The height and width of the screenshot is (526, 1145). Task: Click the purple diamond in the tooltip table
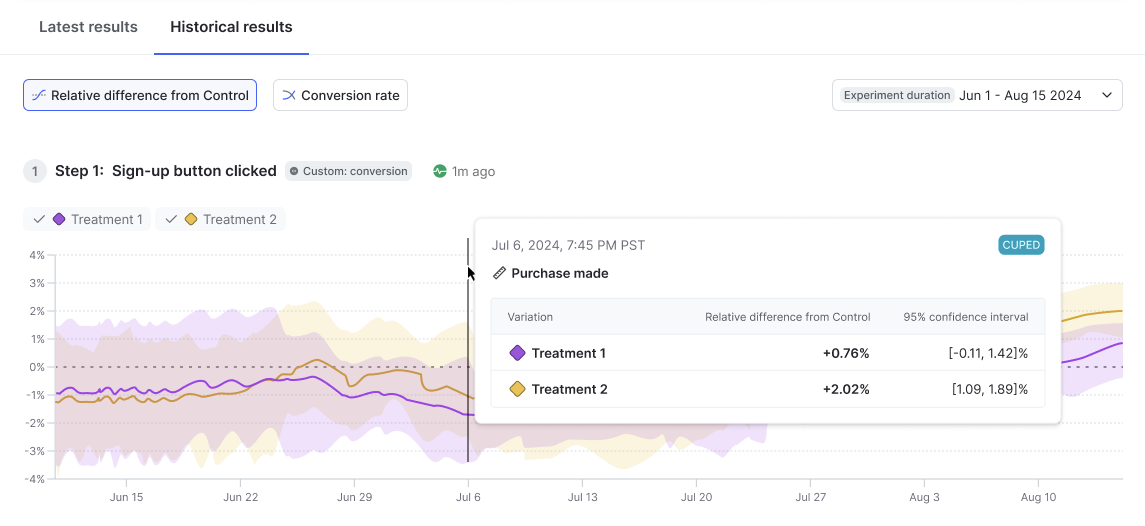517,353
